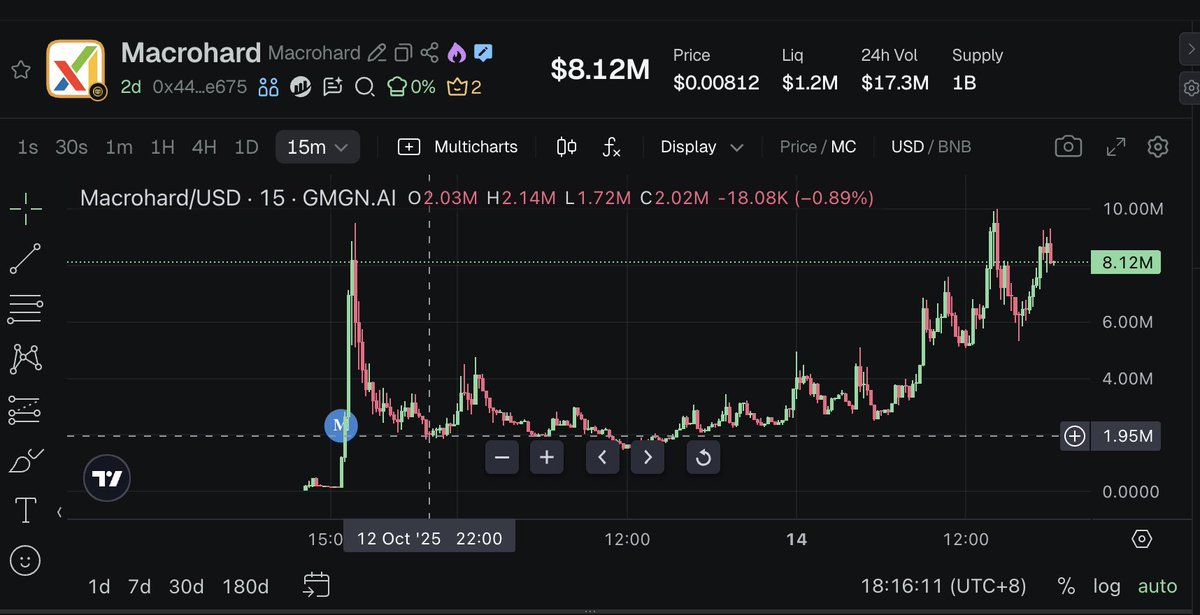Star Macrohard as a favorite
The height and width of the screenshot is (615, 1200).
(x=19, y=70)
